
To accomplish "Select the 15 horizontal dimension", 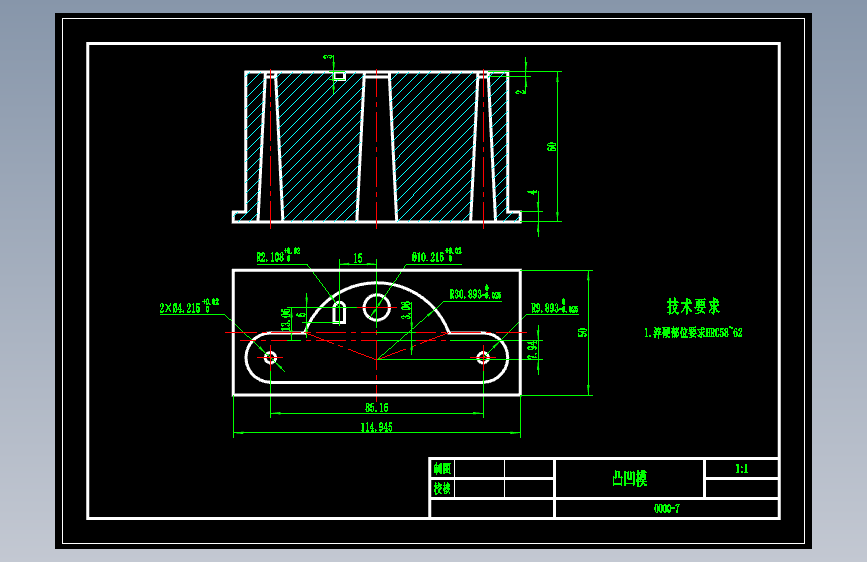I will [358, 258].
